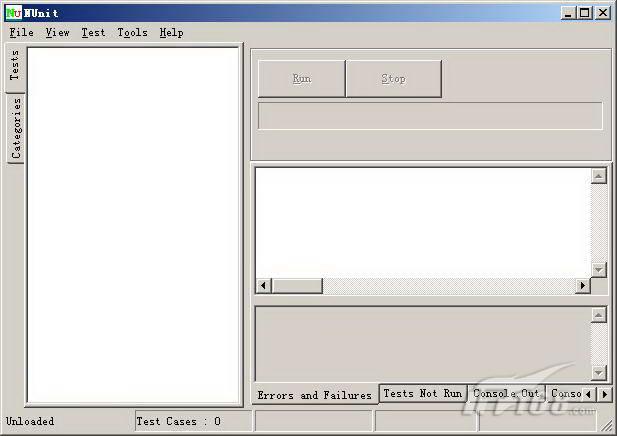The image size is (617, 436).
Task: Click the window resize grip corner
Action: pos(608,426)
